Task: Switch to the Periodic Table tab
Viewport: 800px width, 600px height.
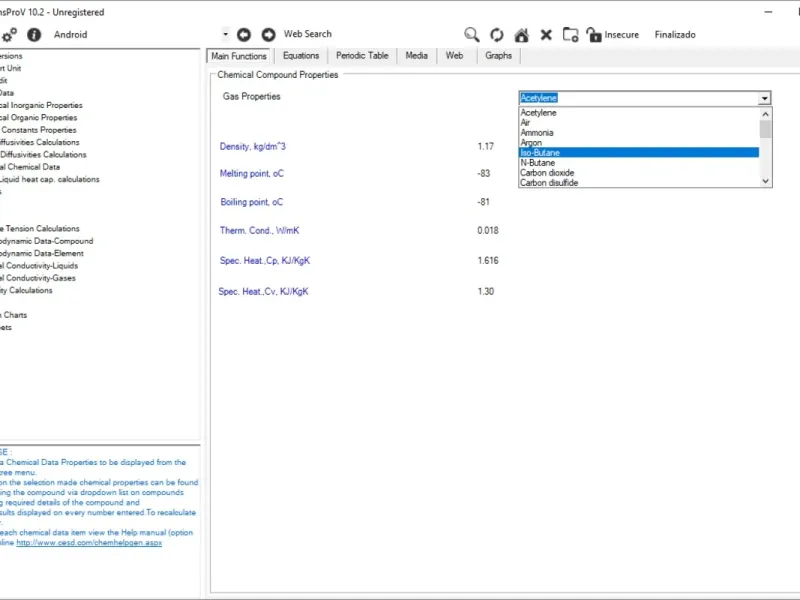Action: pos(362,56)
